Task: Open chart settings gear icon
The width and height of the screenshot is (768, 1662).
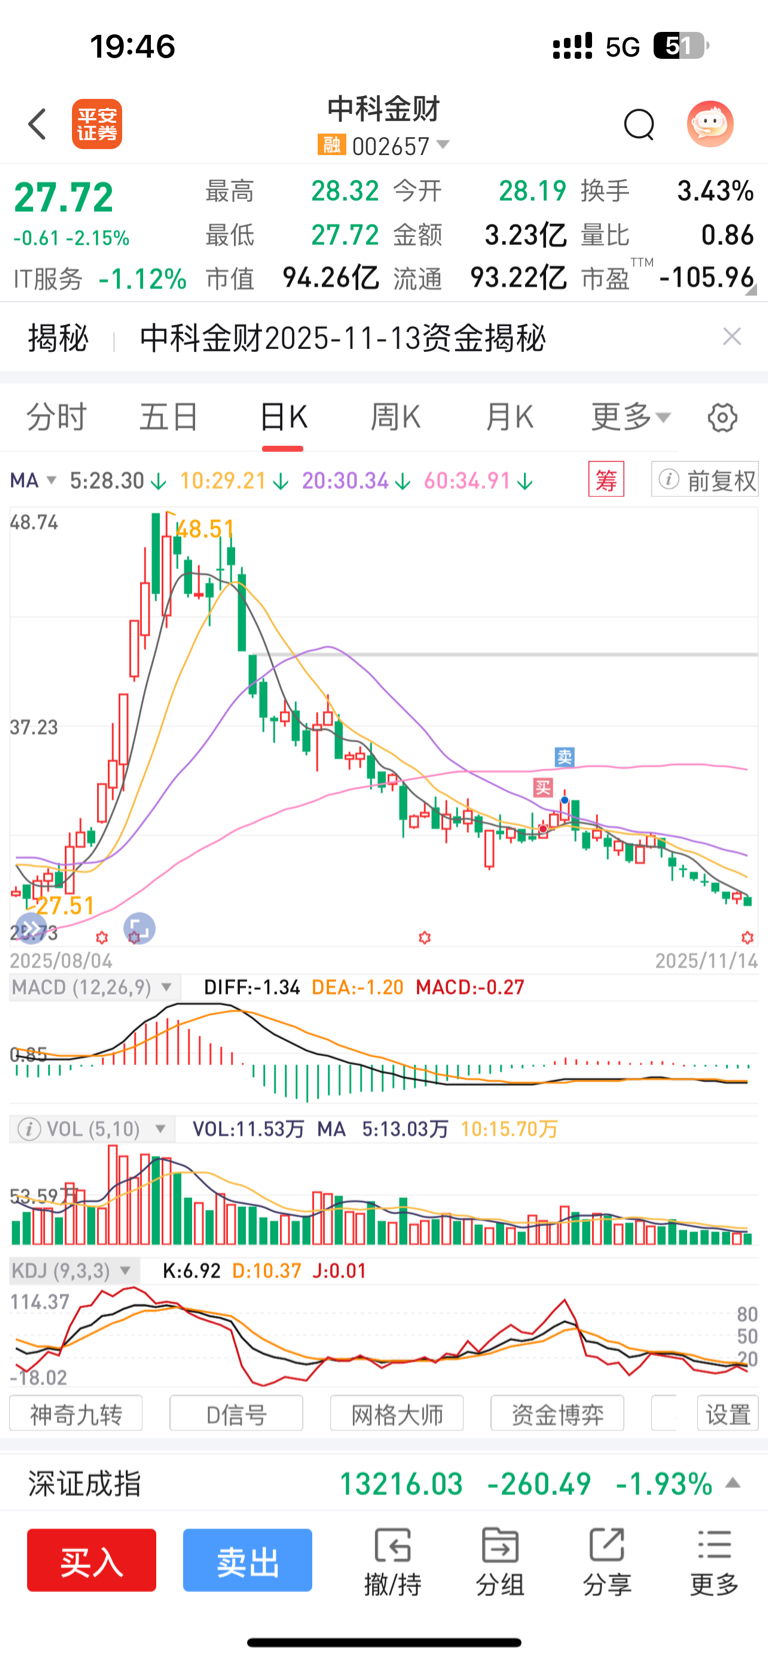Action: coord(722,417)
